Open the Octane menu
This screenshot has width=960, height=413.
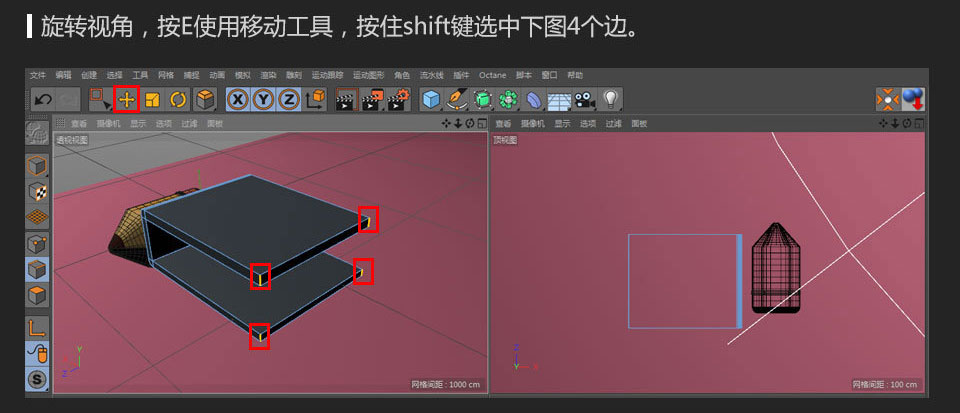pyautogui.click(x=492, y=75)
